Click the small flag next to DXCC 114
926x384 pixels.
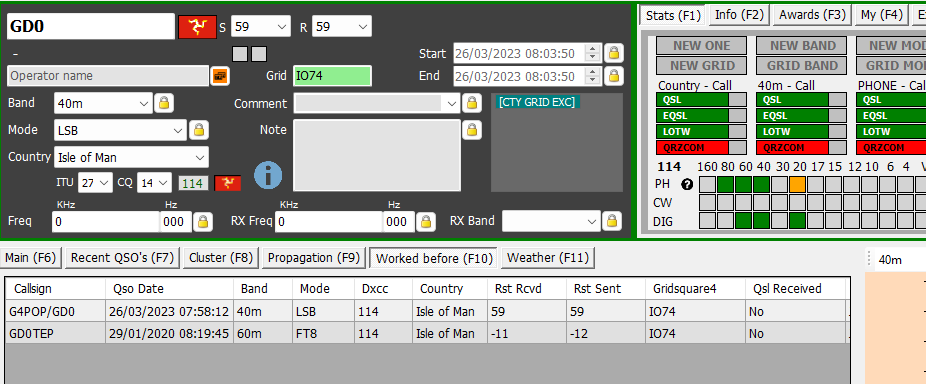click(227, 183)
